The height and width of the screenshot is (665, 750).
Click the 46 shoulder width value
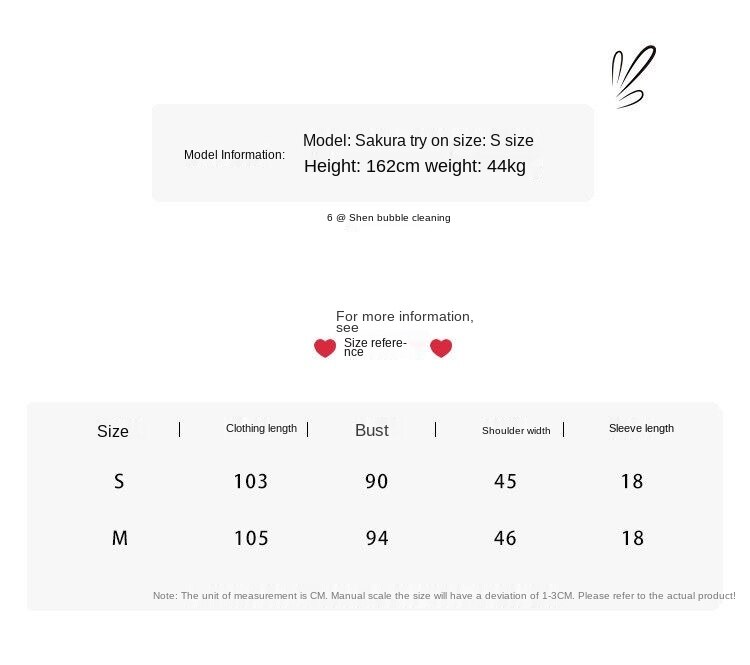coord(506,539)
